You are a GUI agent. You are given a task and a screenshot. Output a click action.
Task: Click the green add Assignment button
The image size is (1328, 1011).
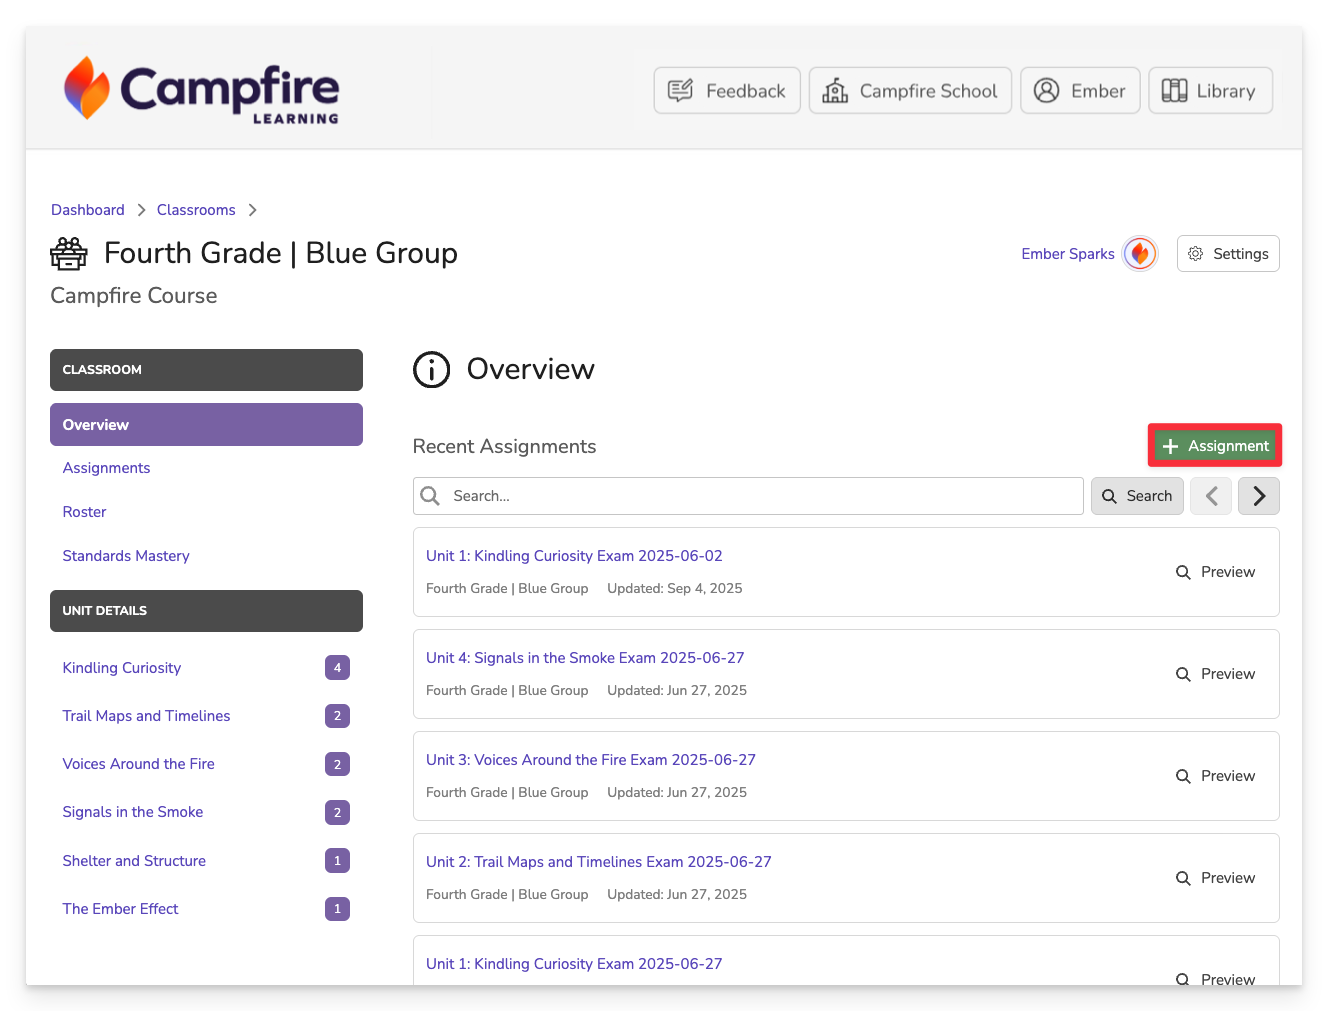point(1214,446)
